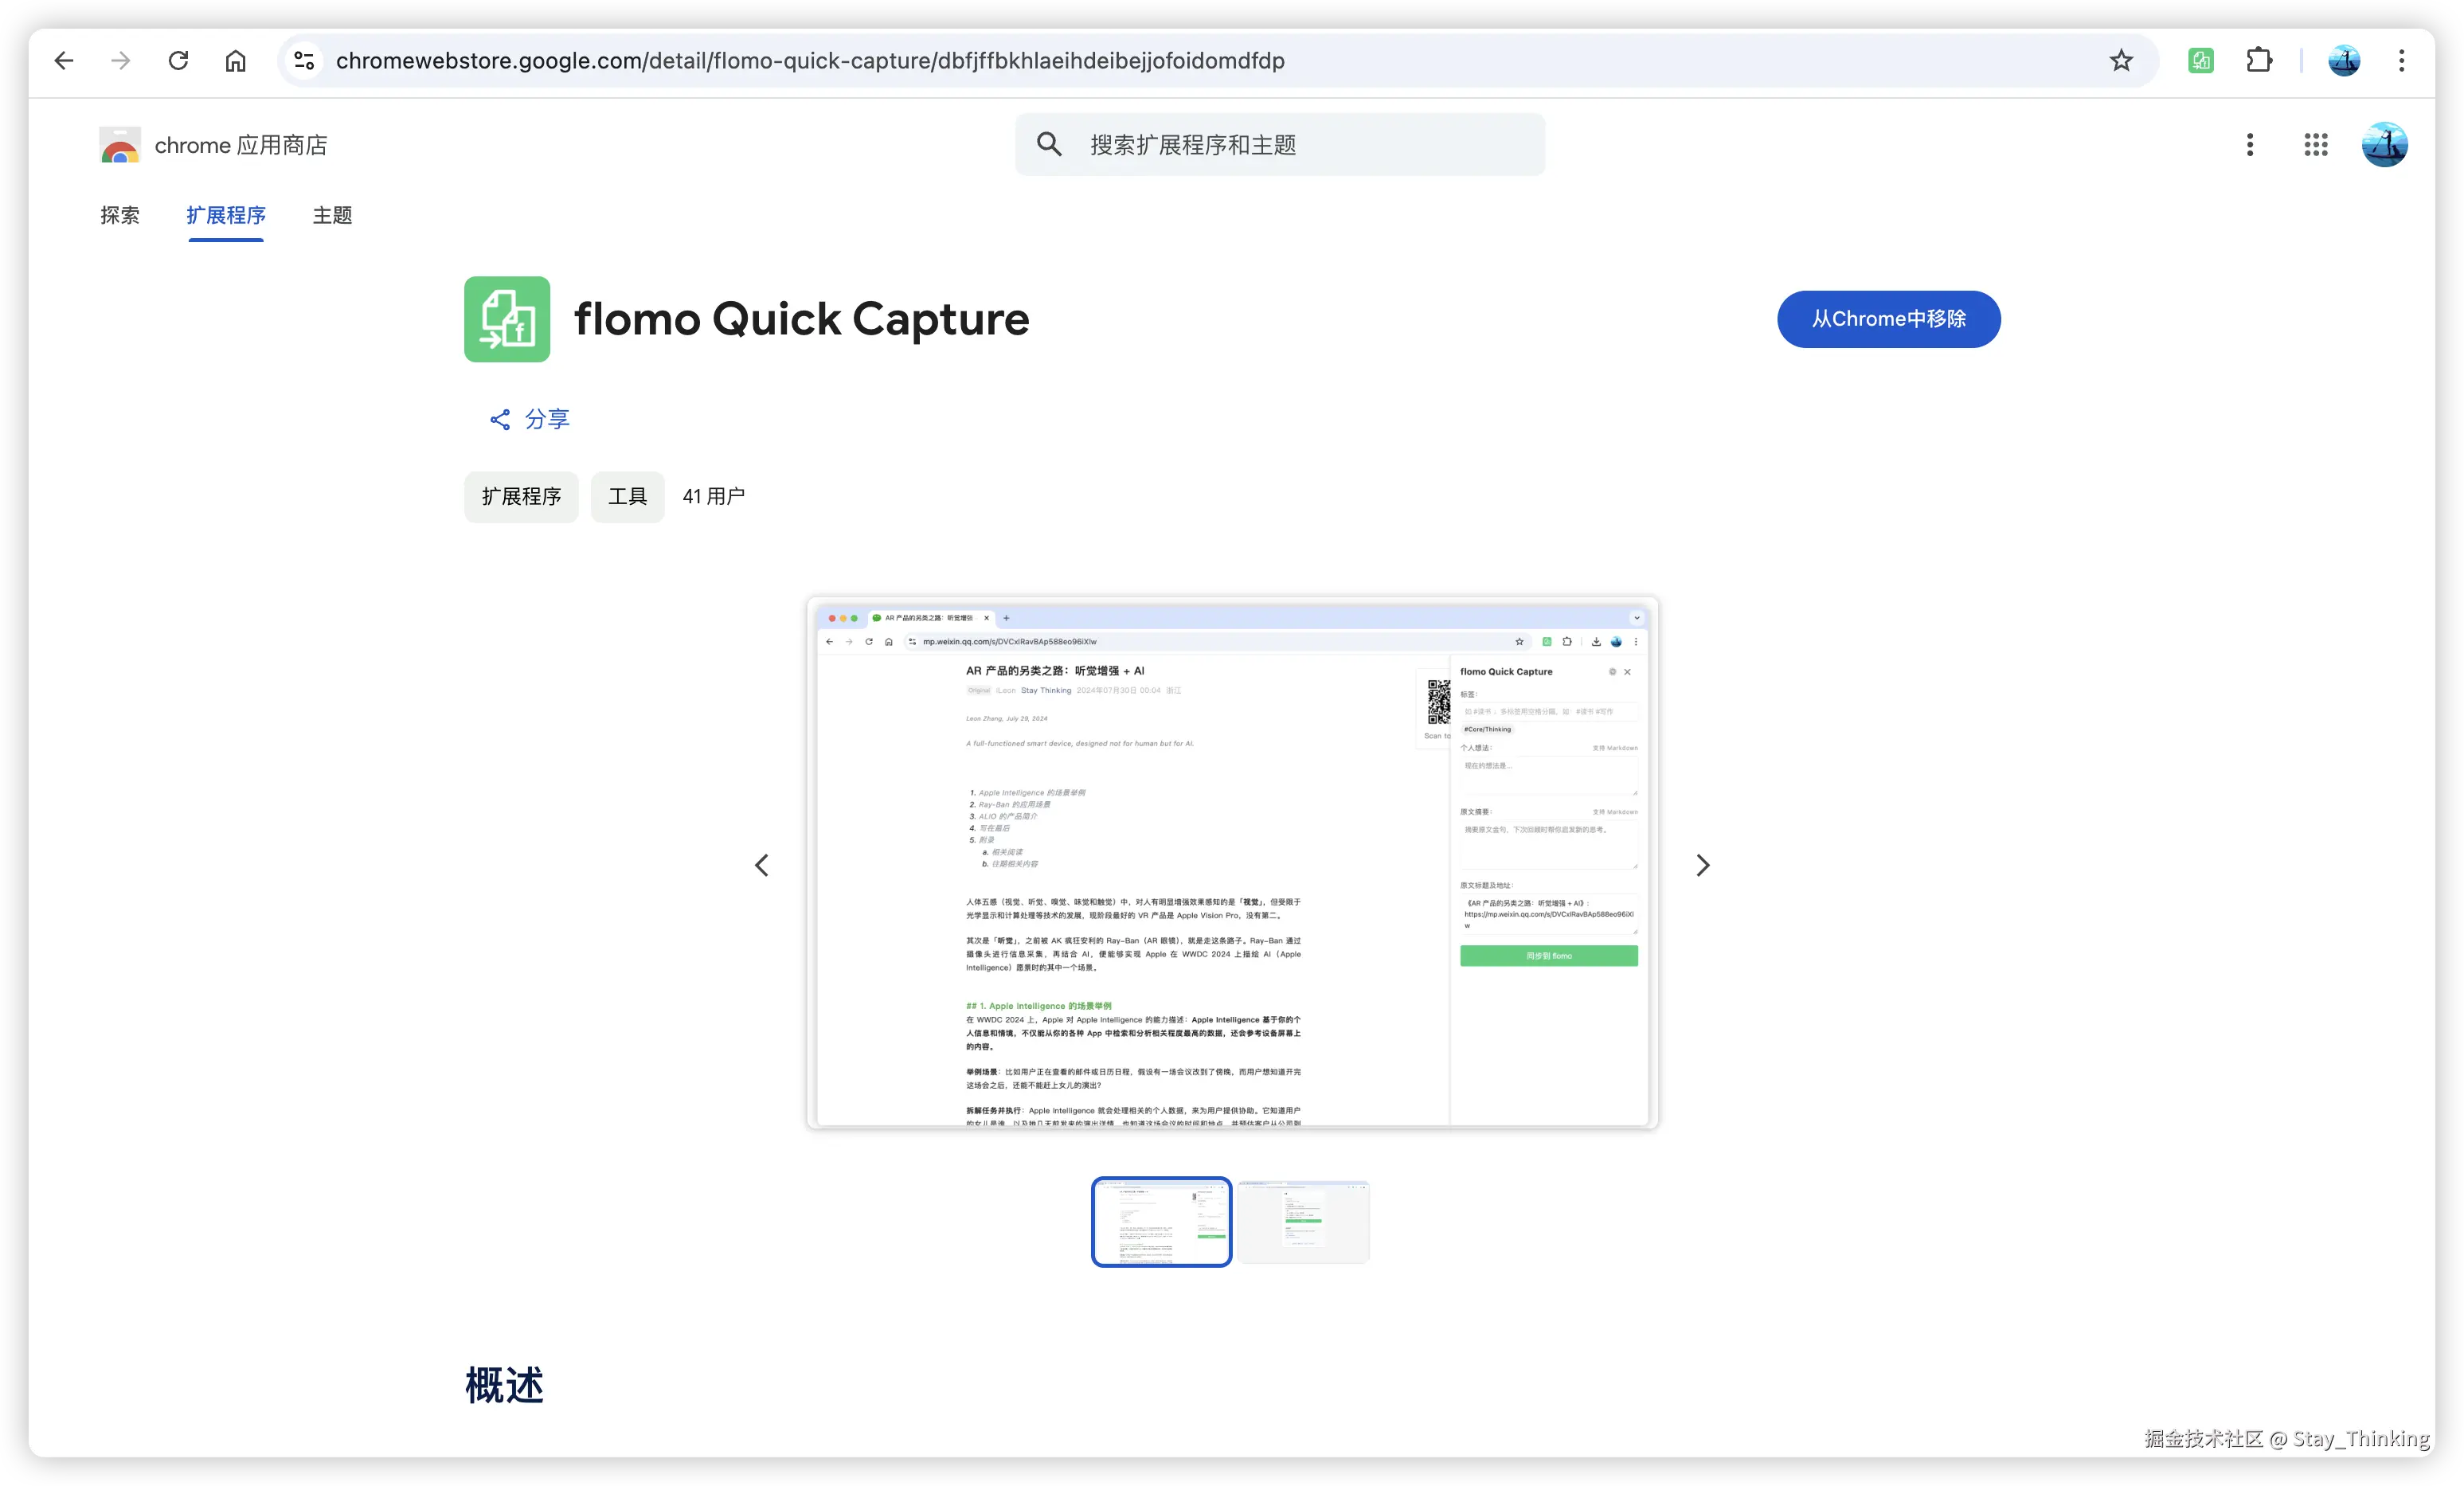
Task: Click the 从Chrome中移除 button
Action: click(1888, 319)
